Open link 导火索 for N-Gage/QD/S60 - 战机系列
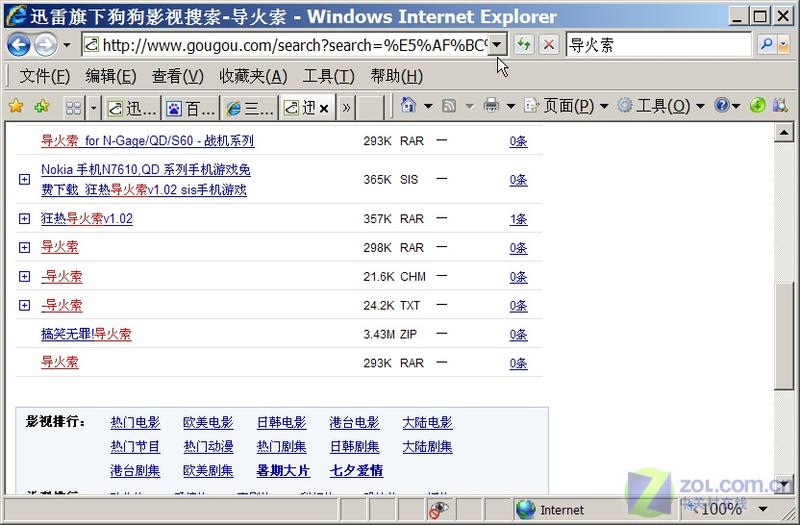This screenshot has width=800, height=525. (x=147, y=141)
